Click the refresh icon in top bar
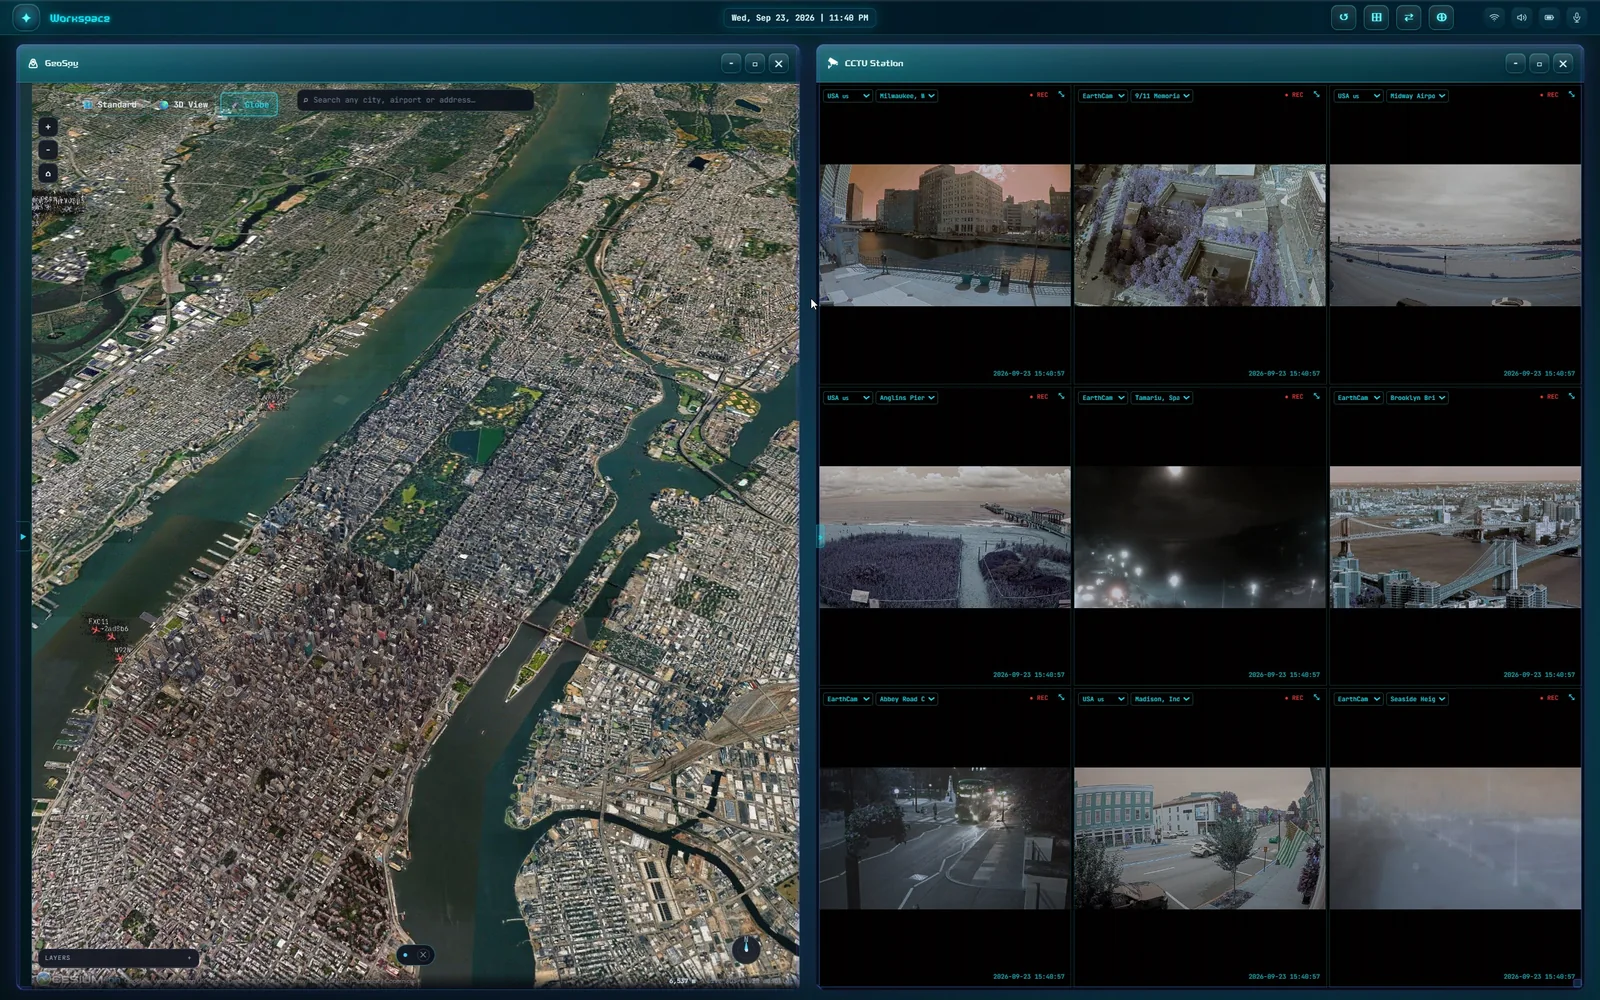 [x=1344, y=17]
